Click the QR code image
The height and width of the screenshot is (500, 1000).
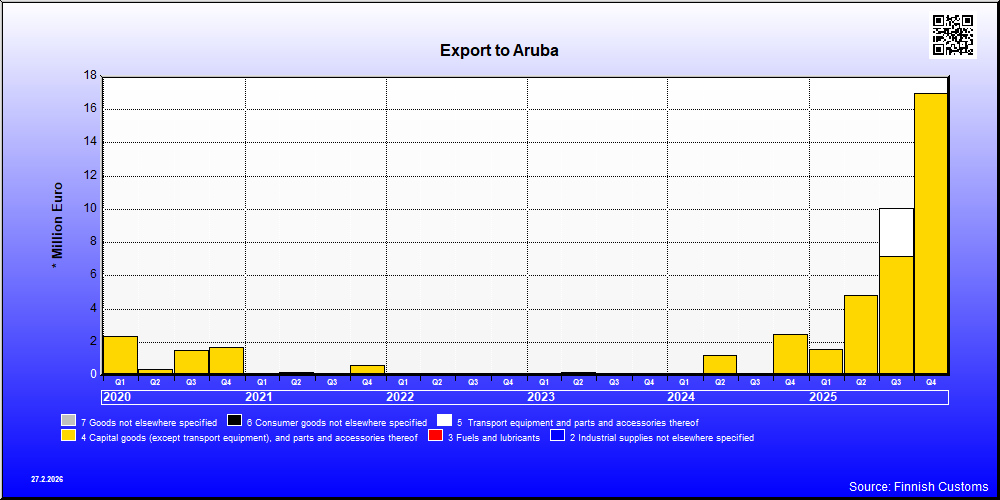(953, 35)
